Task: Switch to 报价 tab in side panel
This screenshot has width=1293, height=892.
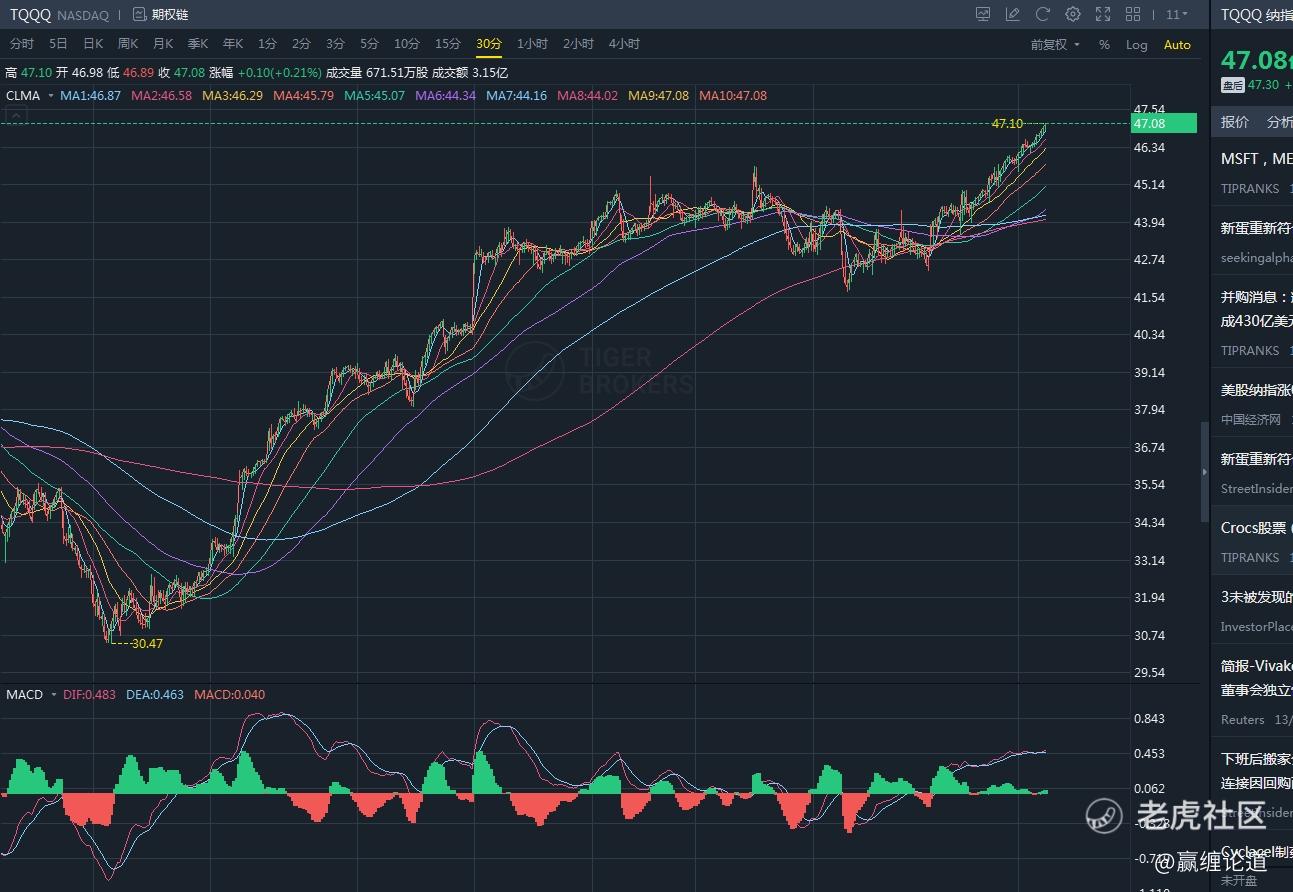Action: coord(1235,122)
